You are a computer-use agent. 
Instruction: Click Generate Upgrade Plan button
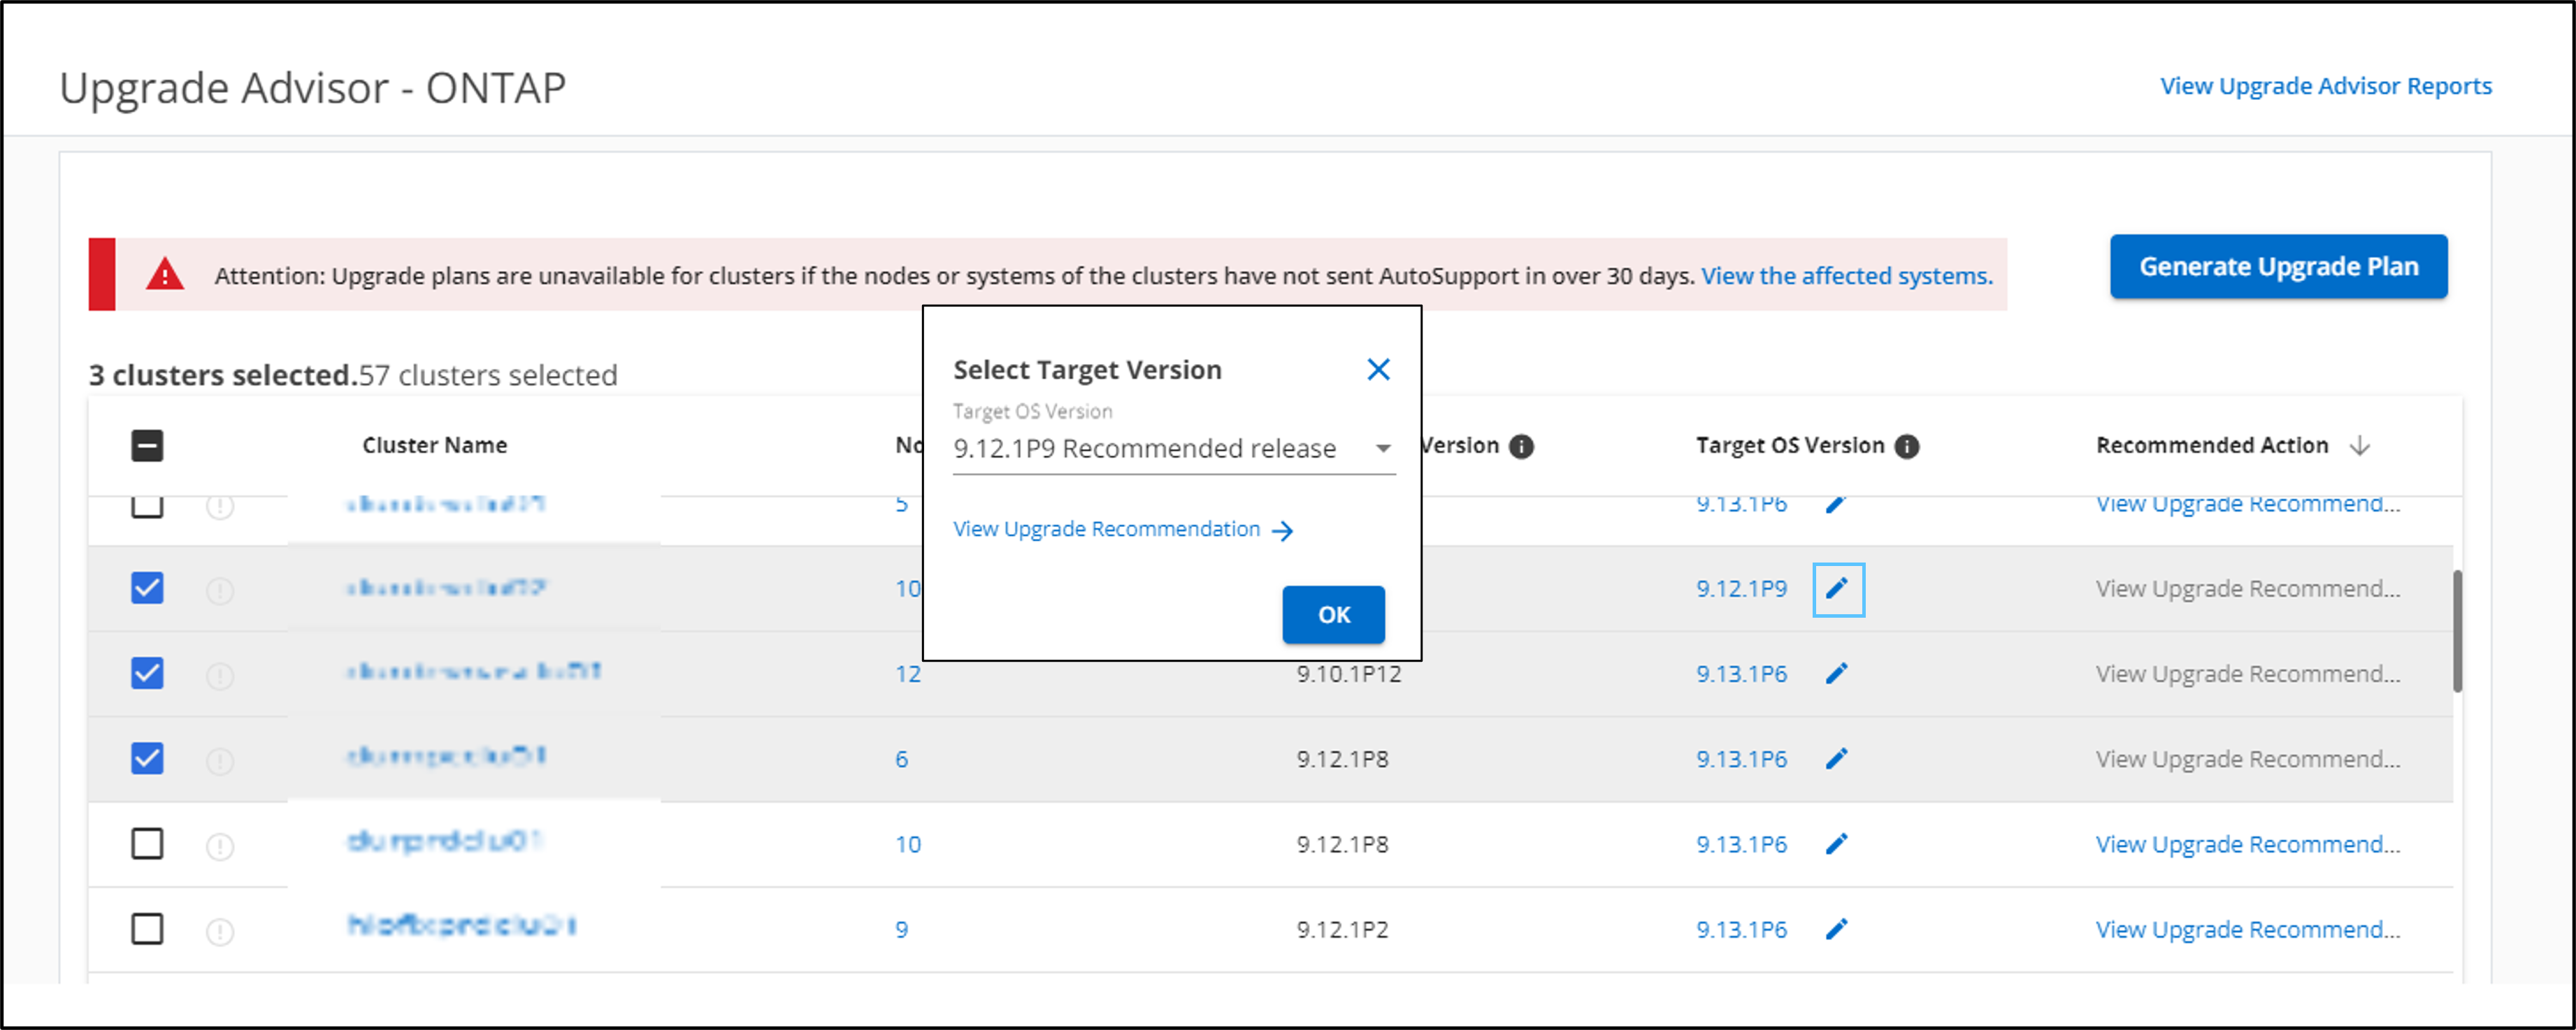point(2278,267)
